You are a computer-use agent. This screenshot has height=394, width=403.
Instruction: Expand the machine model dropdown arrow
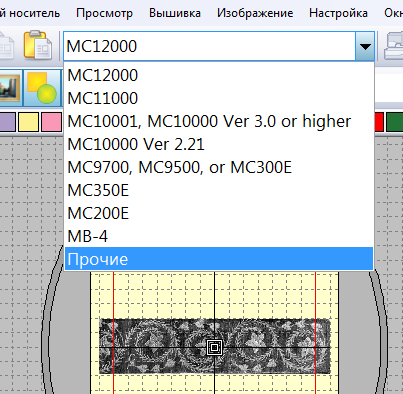tap(365, 46)
